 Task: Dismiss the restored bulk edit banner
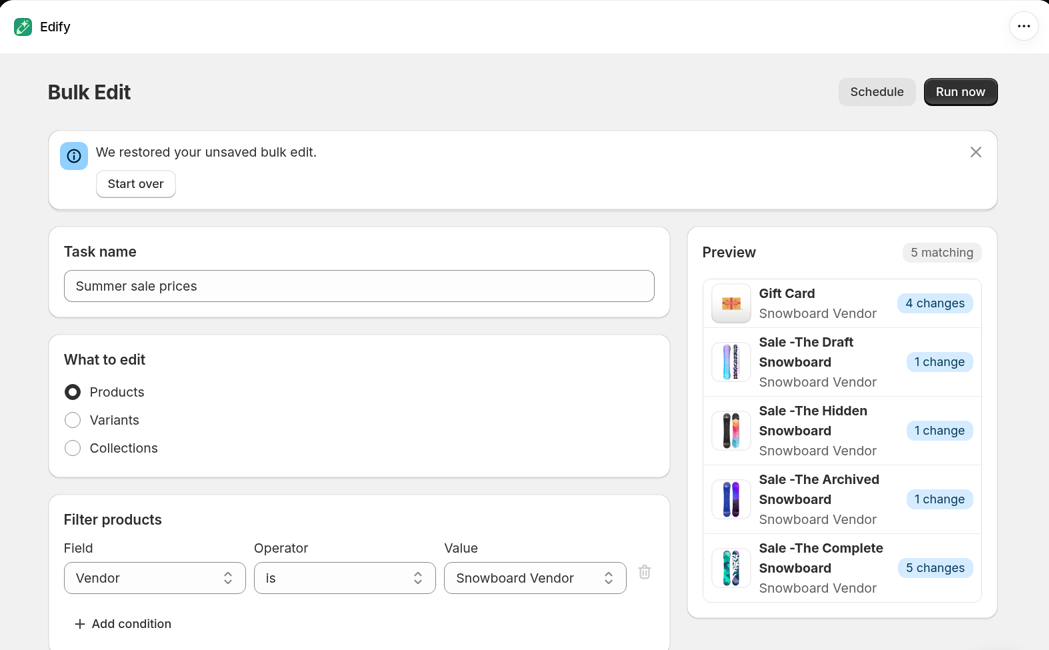[x=975, y=152]
